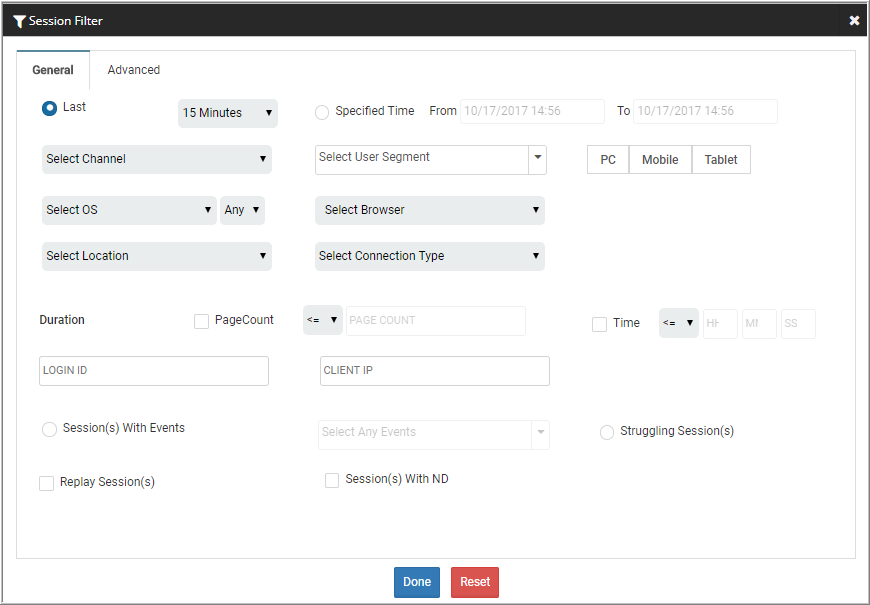870x605 pixels.
Task: Select the Last radio button
Action: point(49,108)
